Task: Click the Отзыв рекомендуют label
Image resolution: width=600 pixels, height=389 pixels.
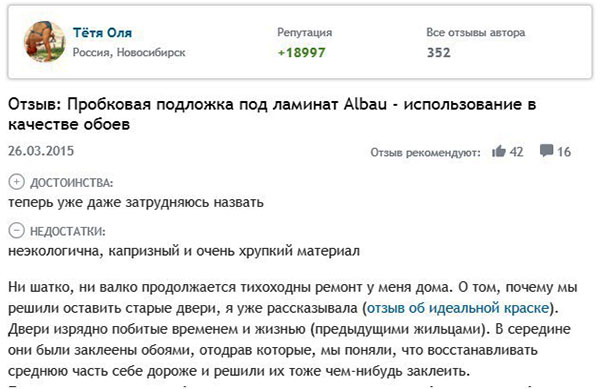Action: click(425, 153)
